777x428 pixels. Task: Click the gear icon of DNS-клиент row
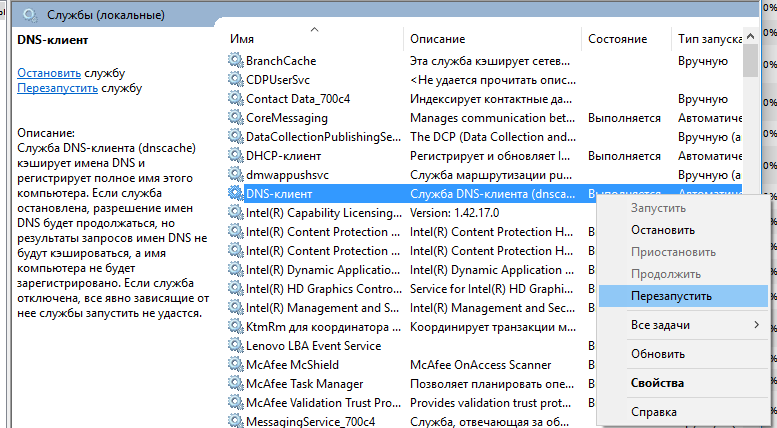pos(235,193)
